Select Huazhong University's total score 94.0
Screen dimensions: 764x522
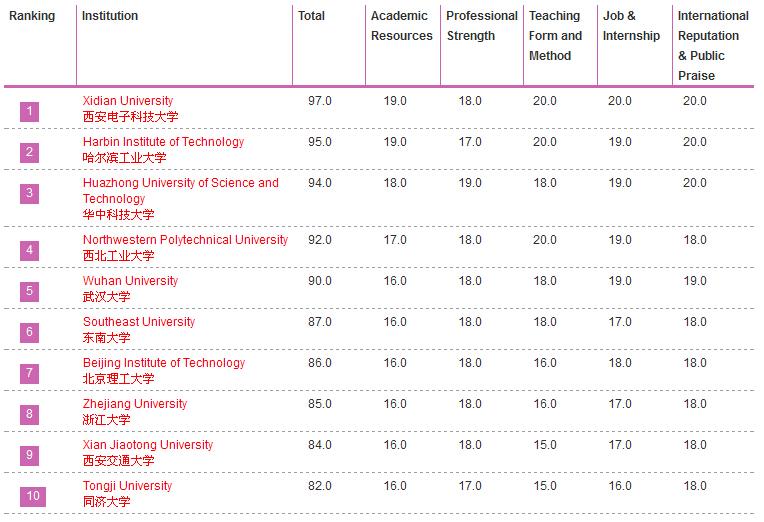[x=320, y=183]
